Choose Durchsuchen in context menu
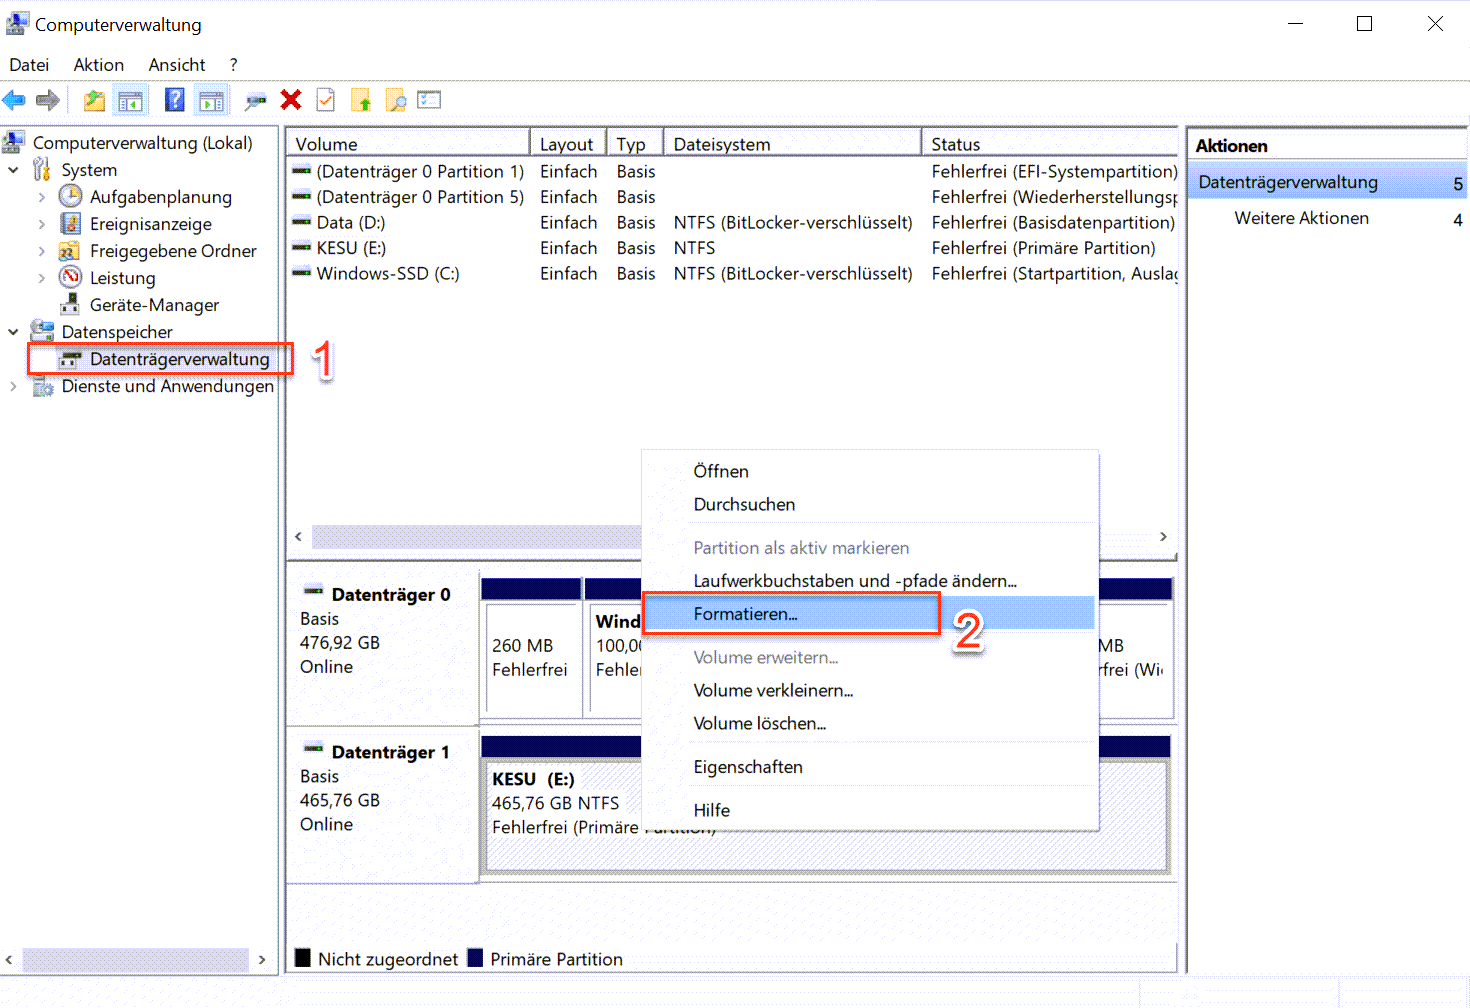The height and width of the screenshot is (1008, 1470). coord(868,504)
